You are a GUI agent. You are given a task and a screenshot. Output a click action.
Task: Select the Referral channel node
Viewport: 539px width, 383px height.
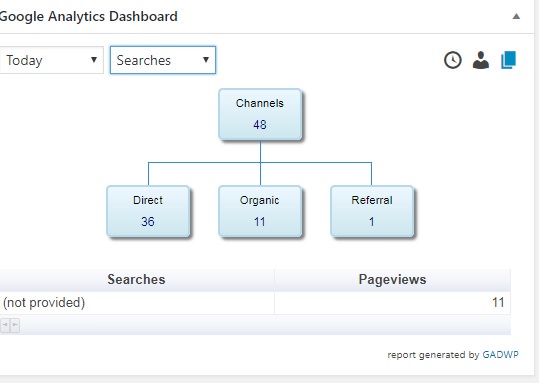click(372, 211)
